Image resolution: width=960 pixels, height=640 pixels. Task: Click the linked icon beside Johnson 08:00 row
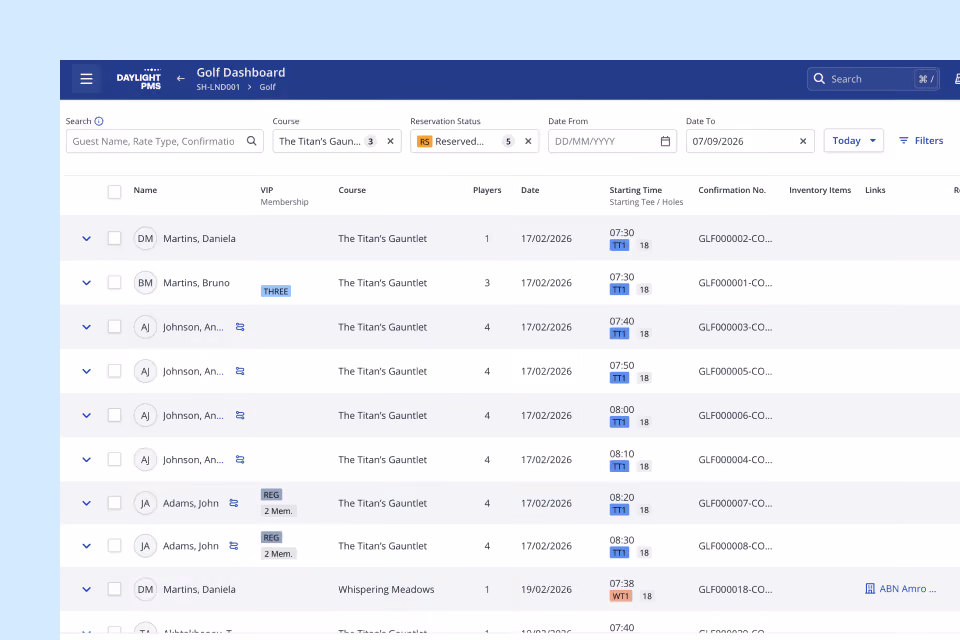click(x=240, y=415)
